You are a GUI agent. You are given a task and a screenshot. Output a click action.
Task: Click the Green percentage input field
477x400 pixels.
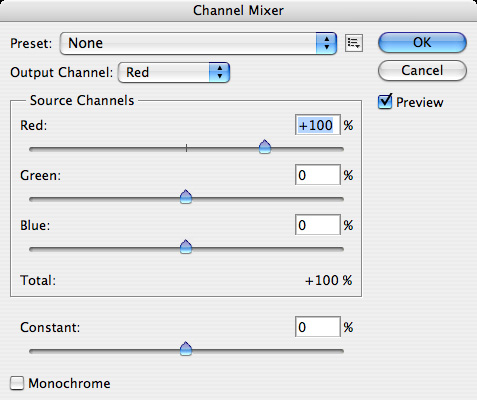[x=318, y=175]
